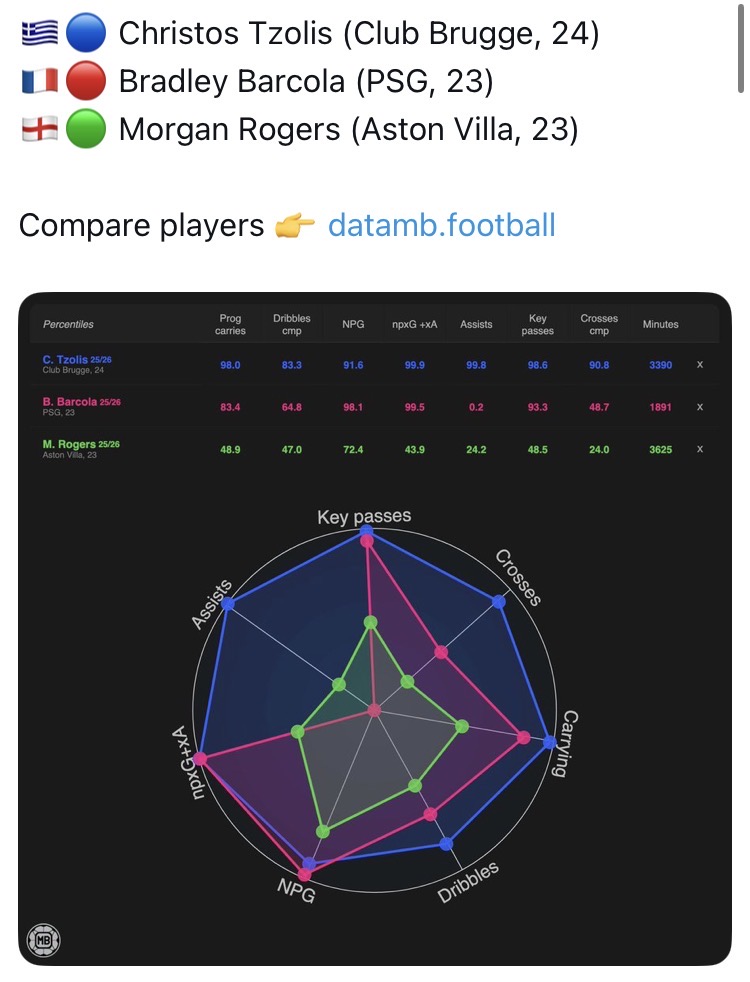Remove M. Rogers row with its X
The image size is (750, 982).
[700, 449]
